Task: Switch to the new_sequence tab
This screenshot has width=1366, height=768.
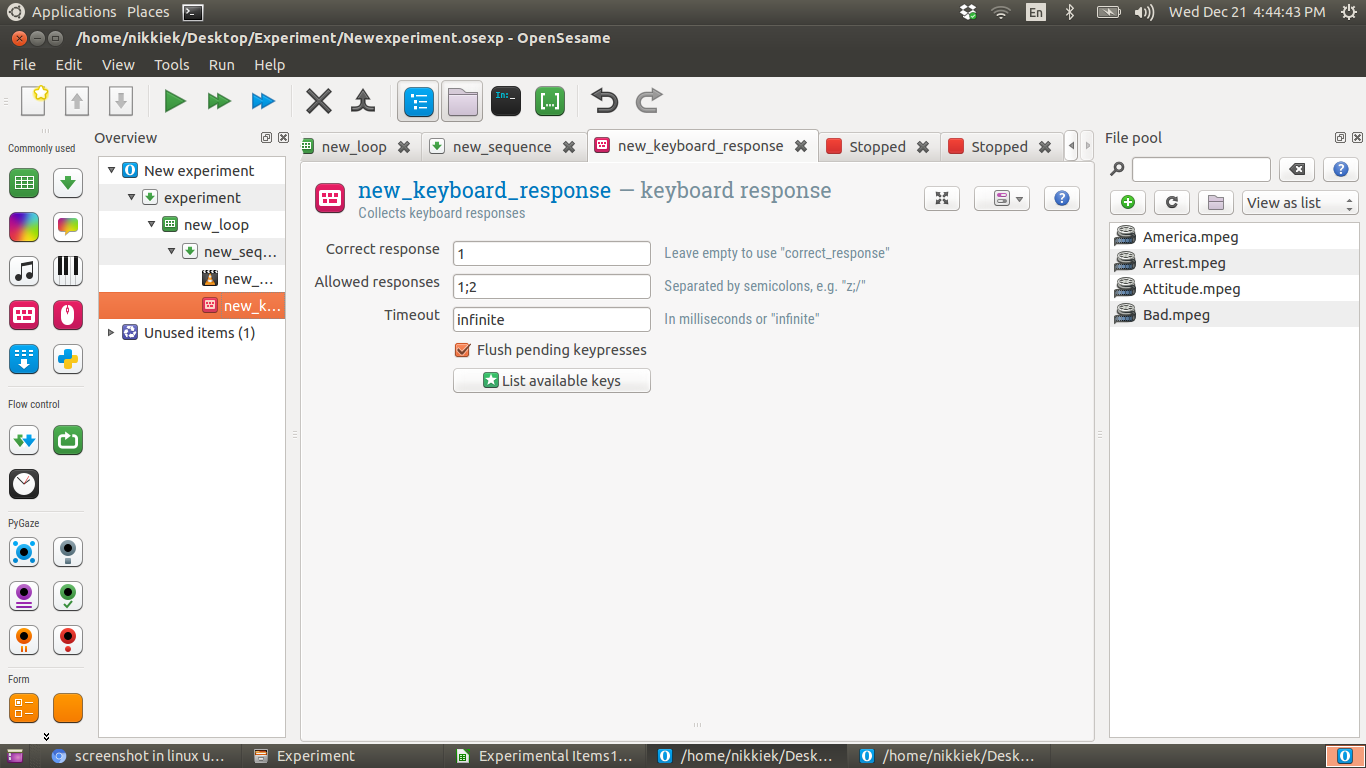Action: 502,146
